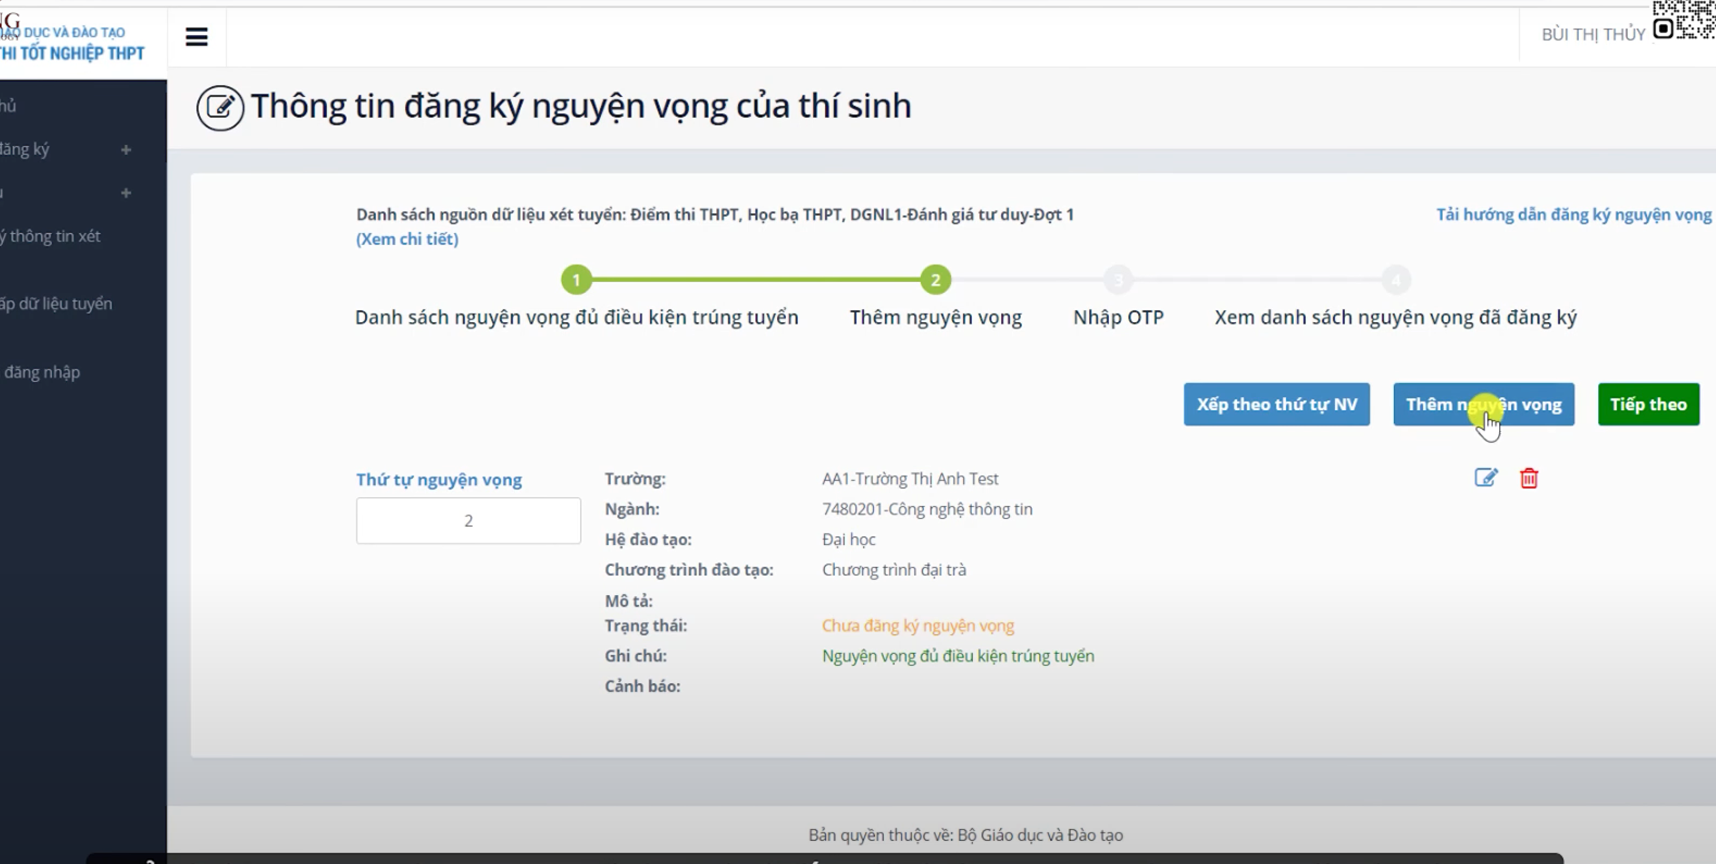The image size is (1716, 864).
Task: Click text 7480201-Công nghệ thông tin
Action: [x=927, y=509]
